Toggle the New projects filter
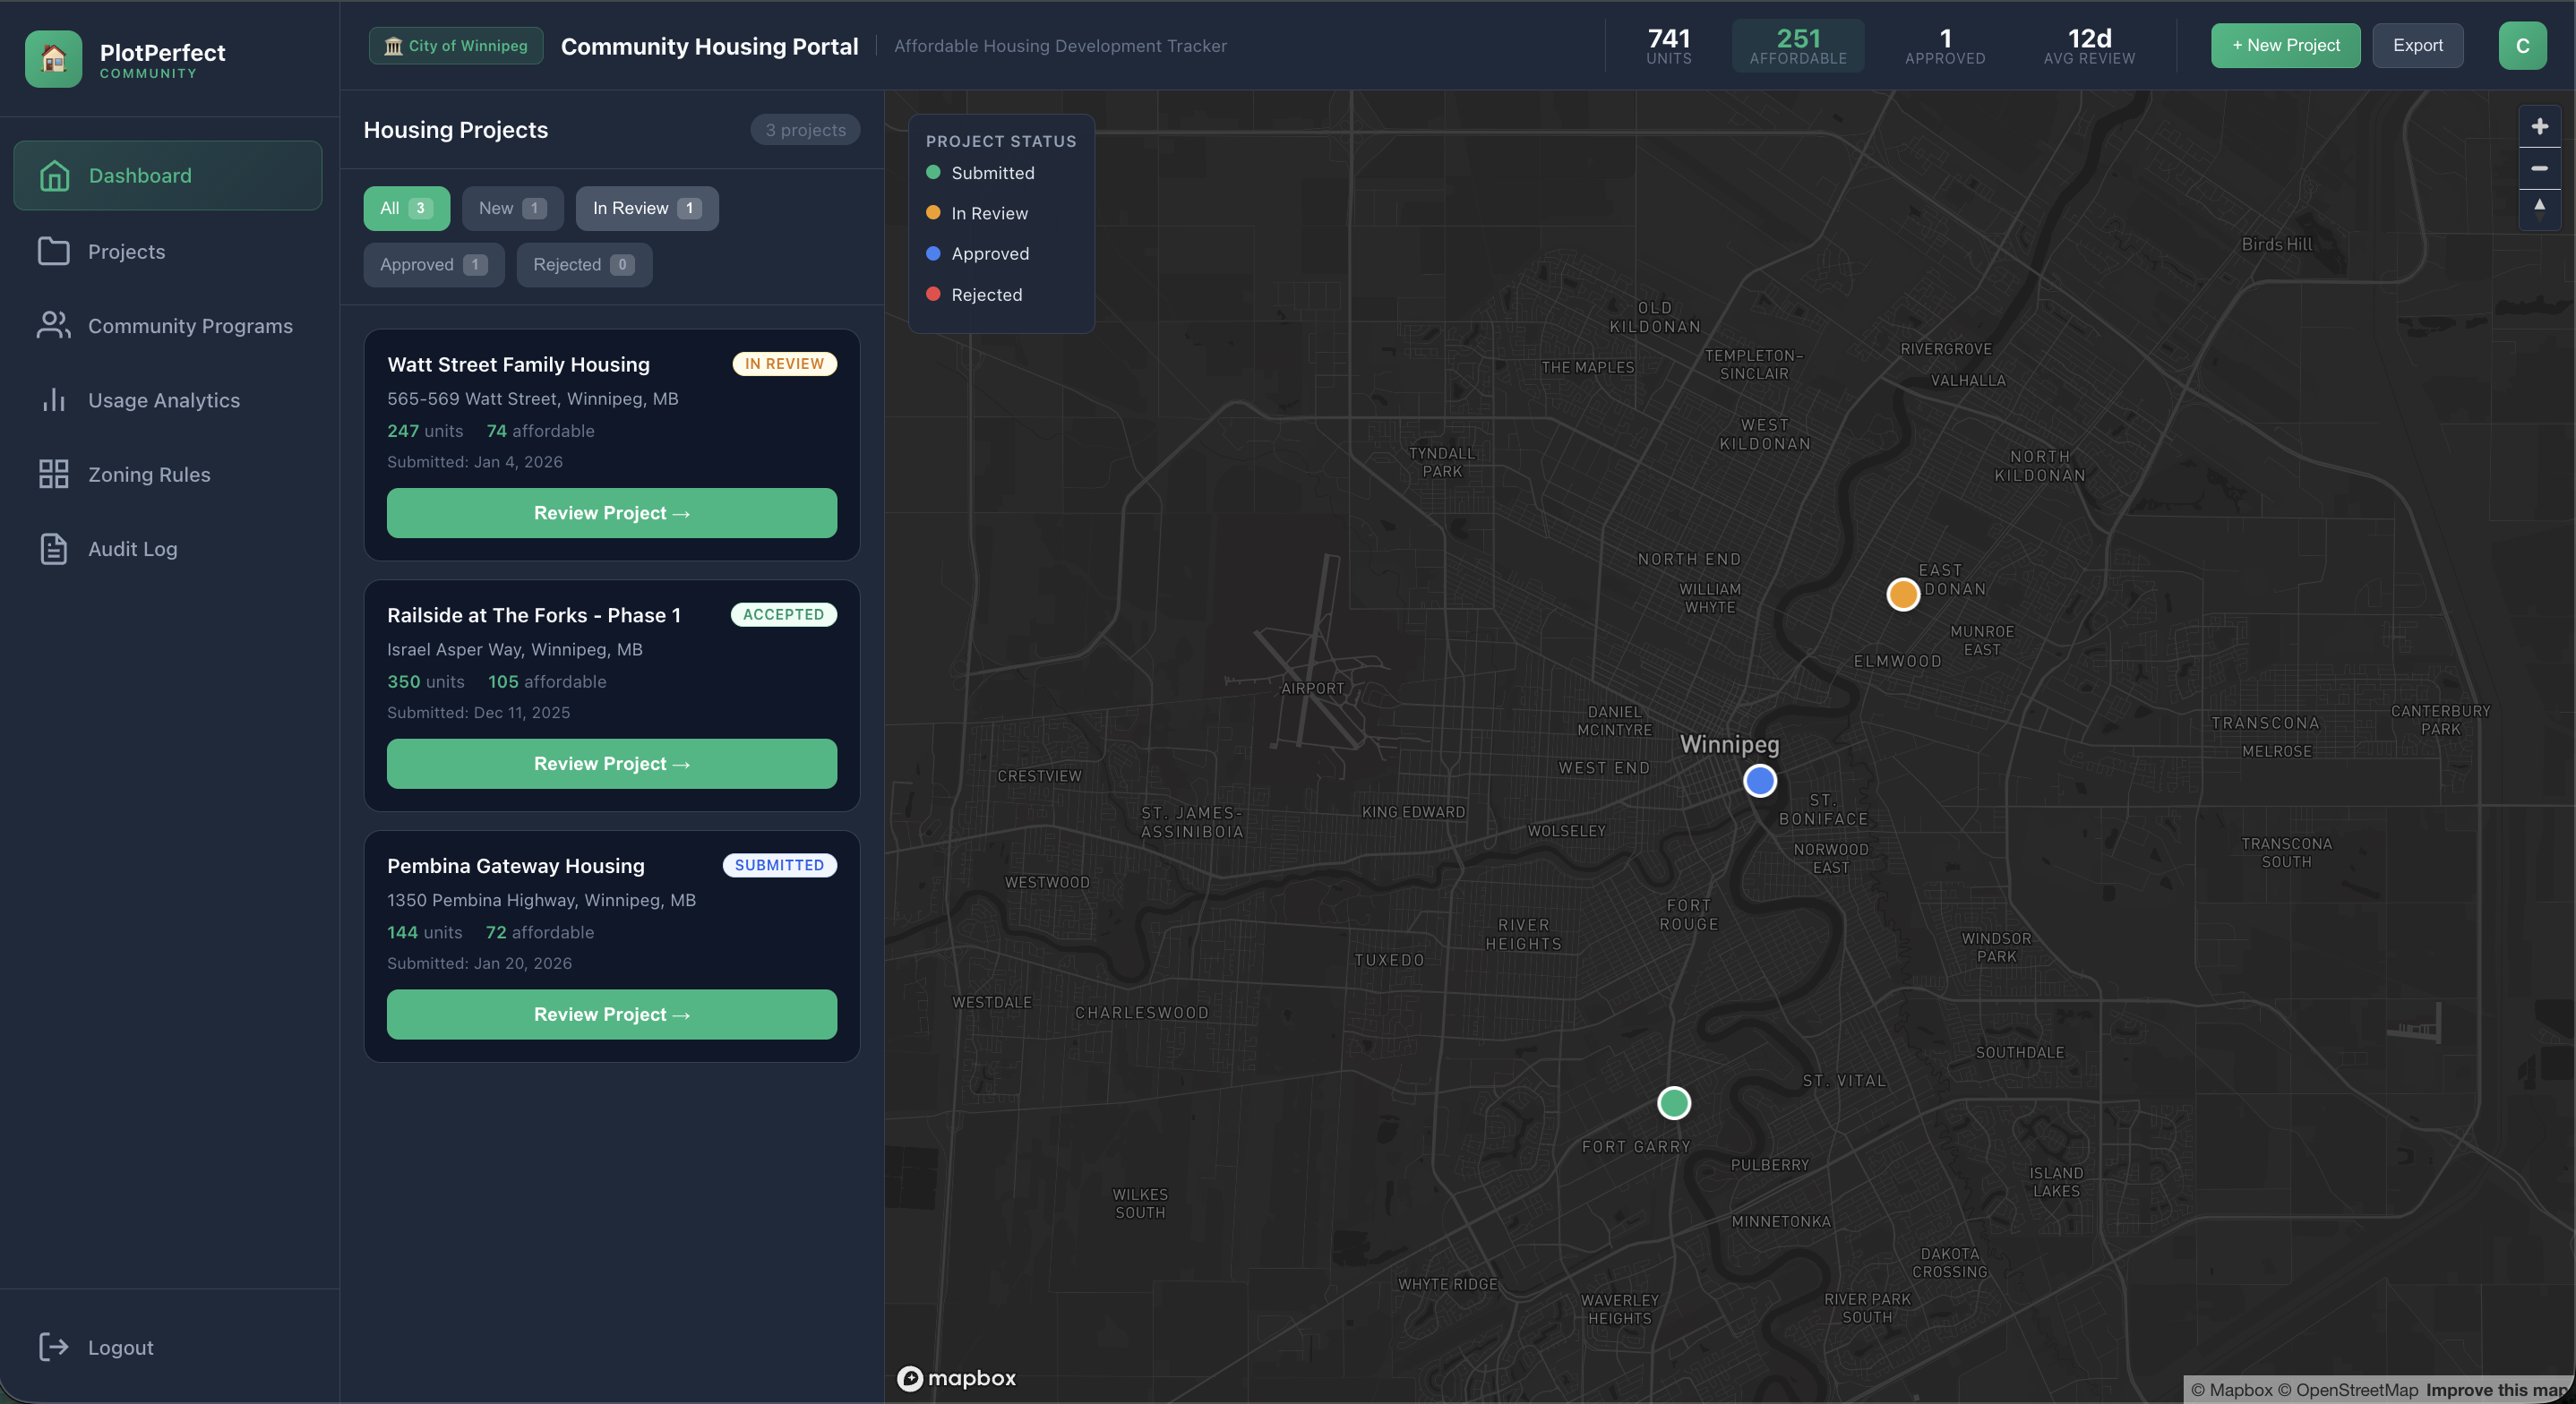This screenshot has width=2576, height=1404. 512,208
